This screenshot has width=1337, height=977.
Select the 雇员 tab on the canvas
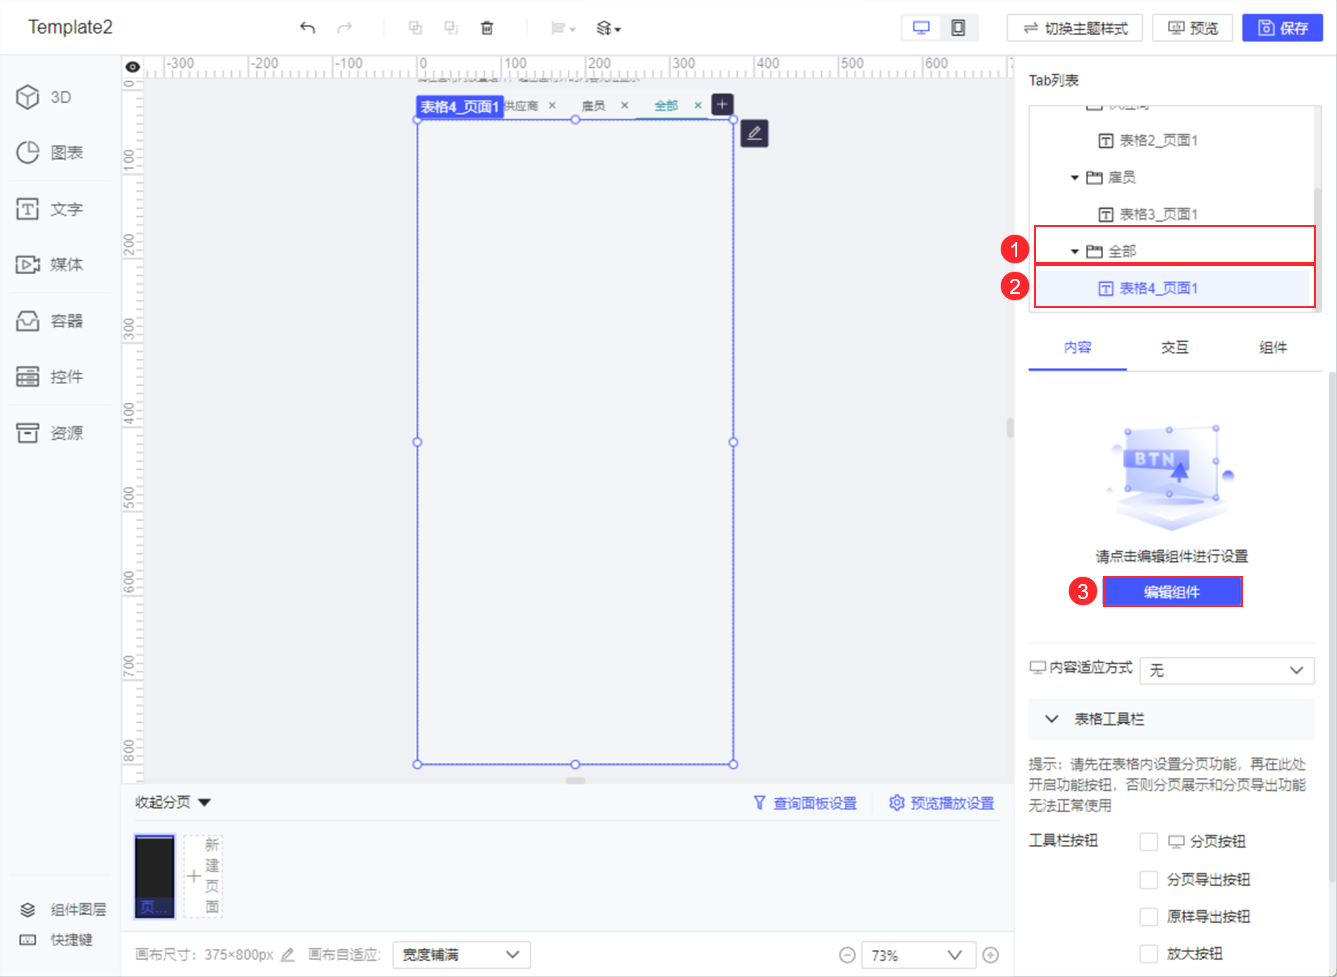pos(593,104)
